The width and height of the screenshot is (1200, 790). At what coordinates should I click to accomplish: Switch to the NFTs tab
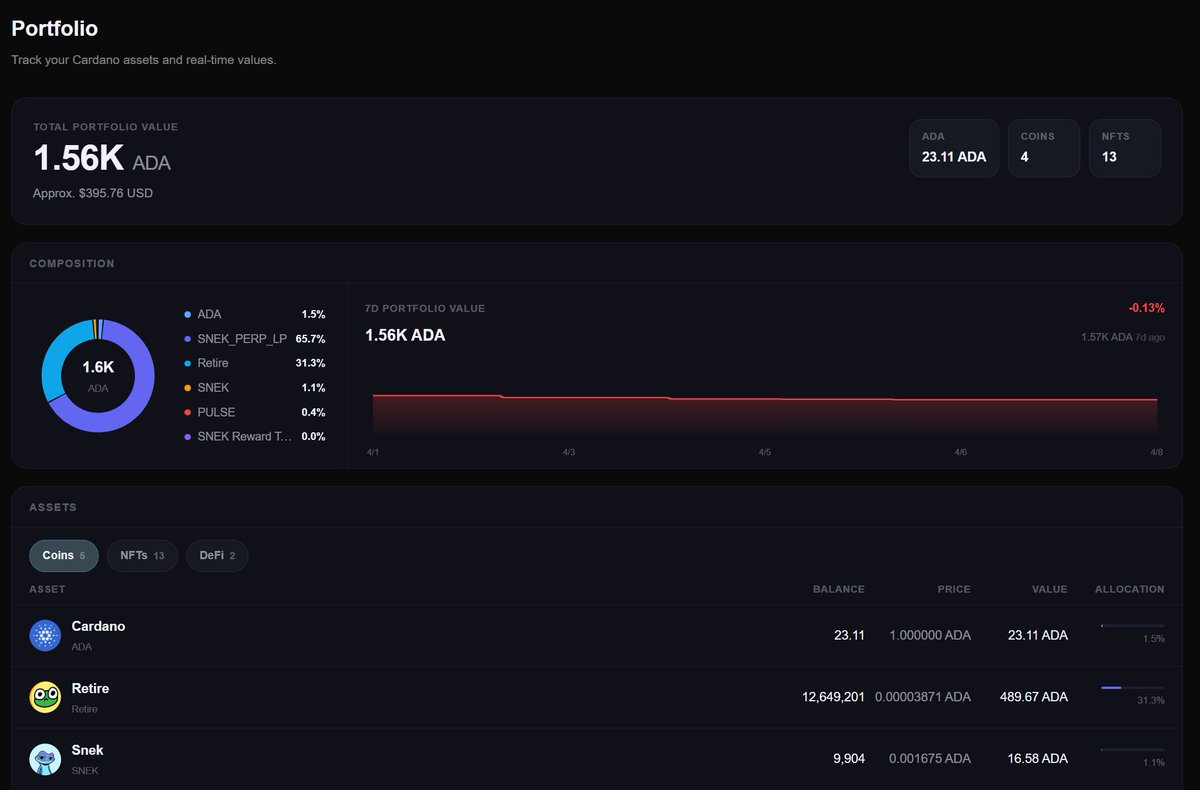click(142, 555)
